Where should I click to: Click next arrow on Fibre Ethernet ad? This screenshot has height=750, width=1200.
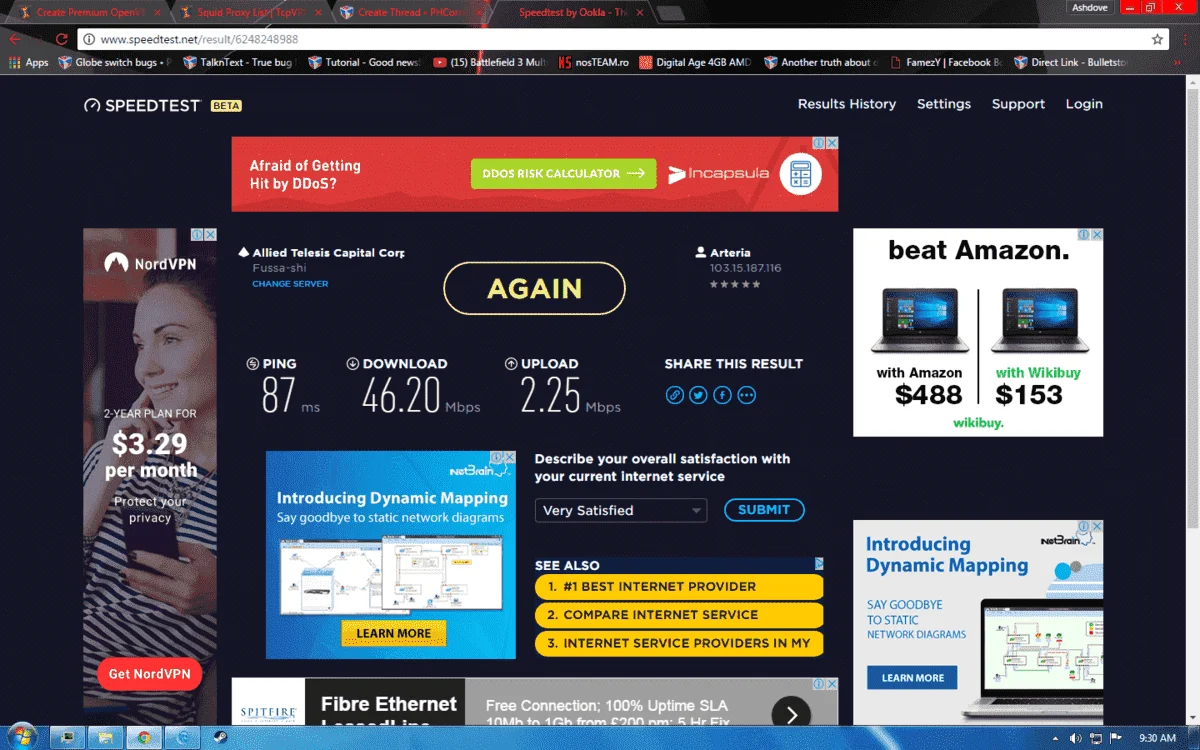point(791,714)
